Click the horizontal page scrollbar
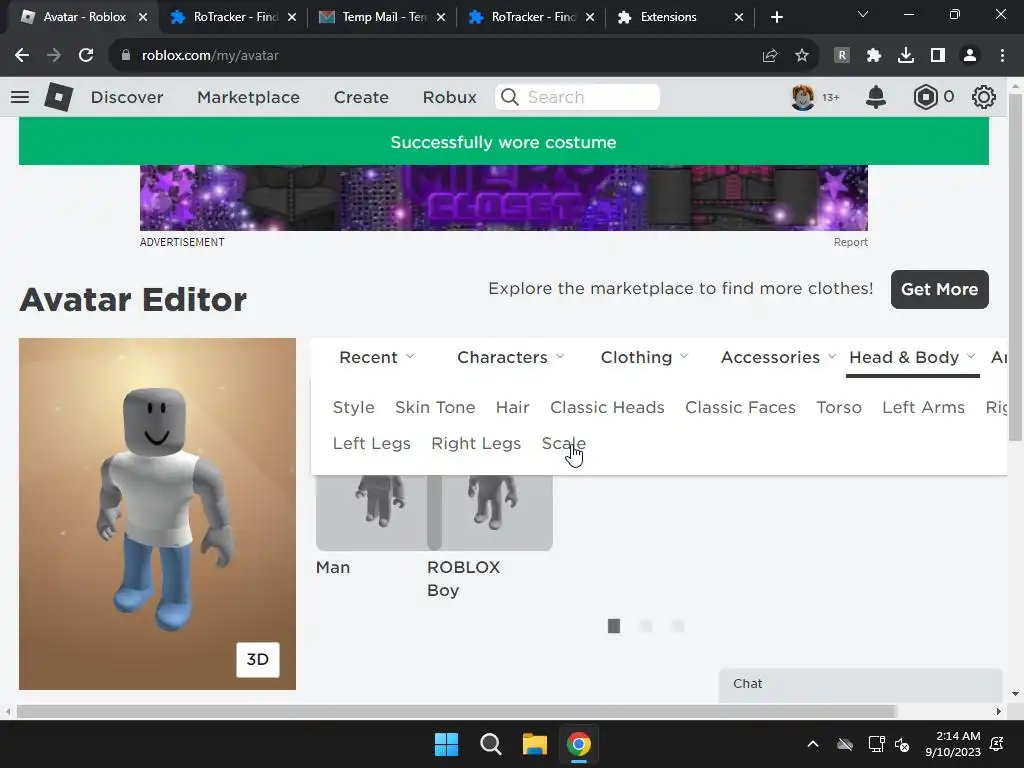The width and height of the screenshot is (1024, 768). click(x=456, y=711)
